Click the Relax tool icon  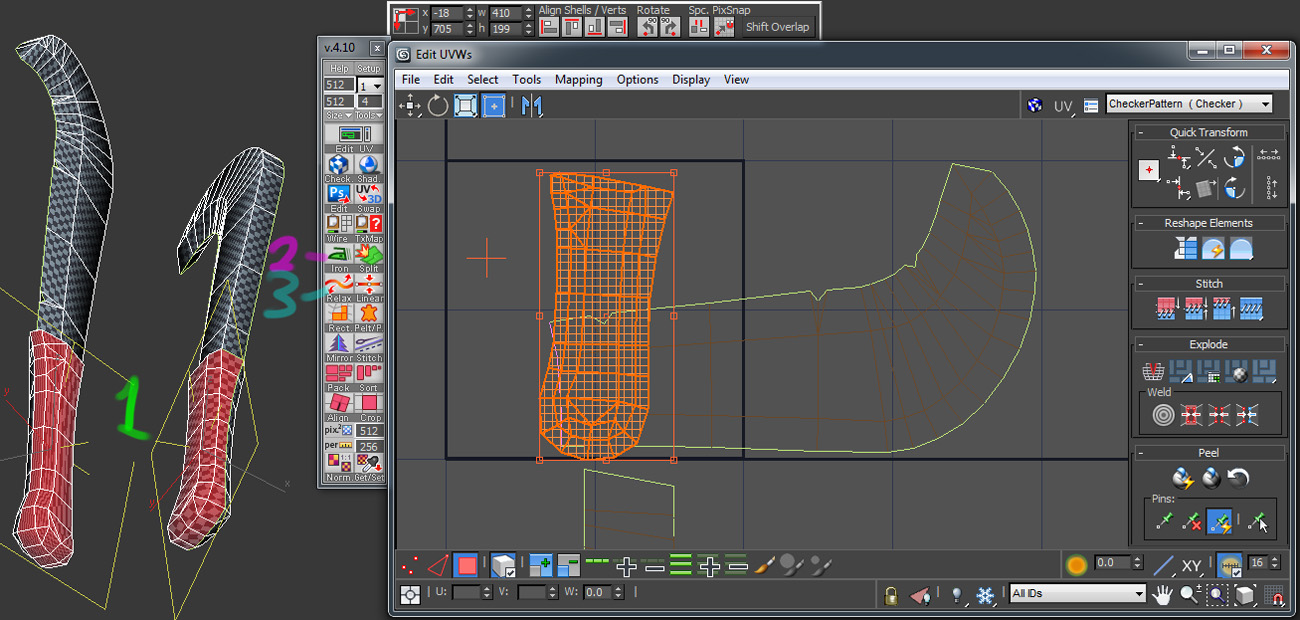340,284
